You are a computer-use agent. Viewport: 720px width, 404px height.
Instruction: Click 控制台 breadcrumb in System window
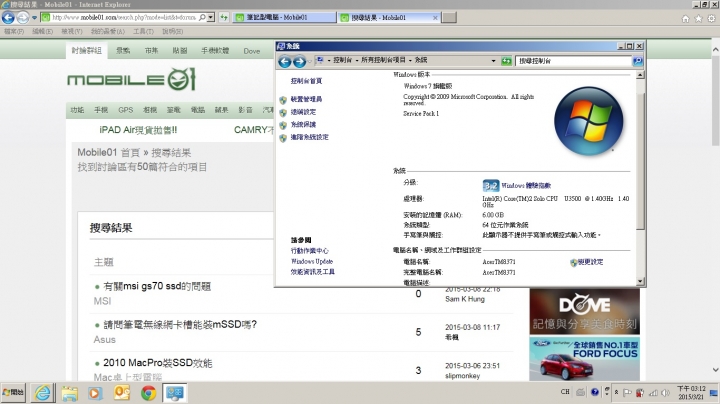342,60
